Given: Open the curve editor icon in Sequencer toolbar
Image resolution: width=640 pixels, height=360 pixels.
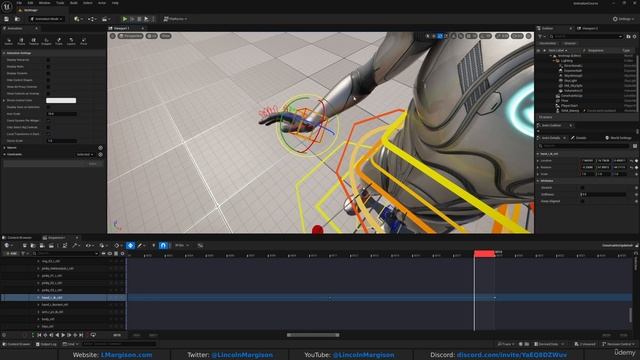Looking at the screenshot, I should point(200,245).
